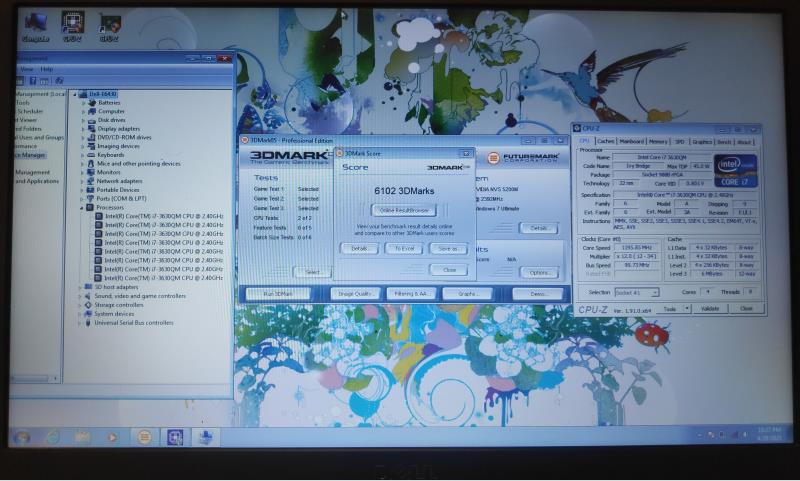Click the 6102 3DMarks score text
This screenshot has width=800, height=481.
(404, 191)
